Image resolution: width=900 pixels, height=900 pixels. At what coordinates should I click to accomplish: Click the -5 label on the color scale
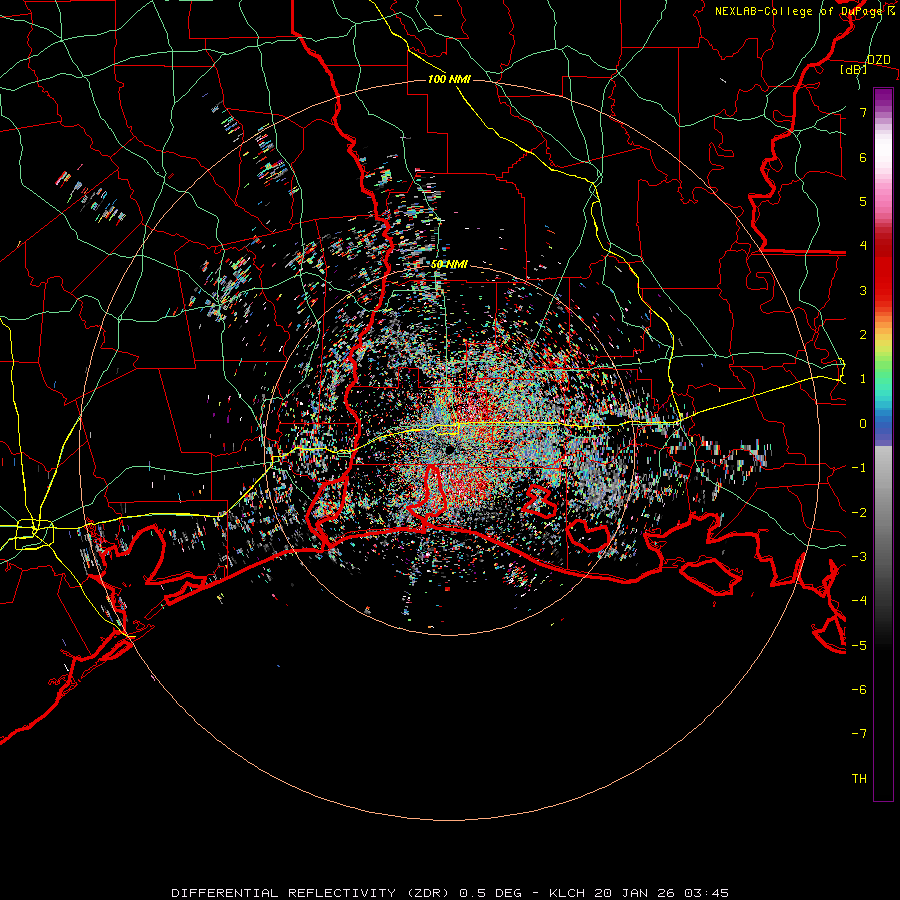point(859,645)
